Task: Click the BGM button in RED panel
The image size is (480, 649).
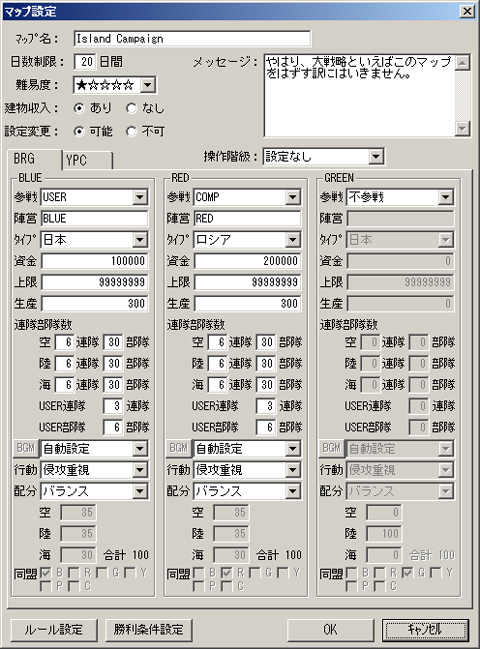Action: (x=179, y=448)
